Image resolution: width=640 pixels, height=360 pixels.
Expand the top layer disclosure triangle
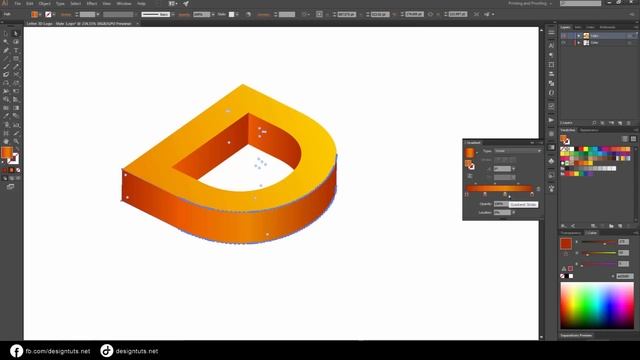578,36
